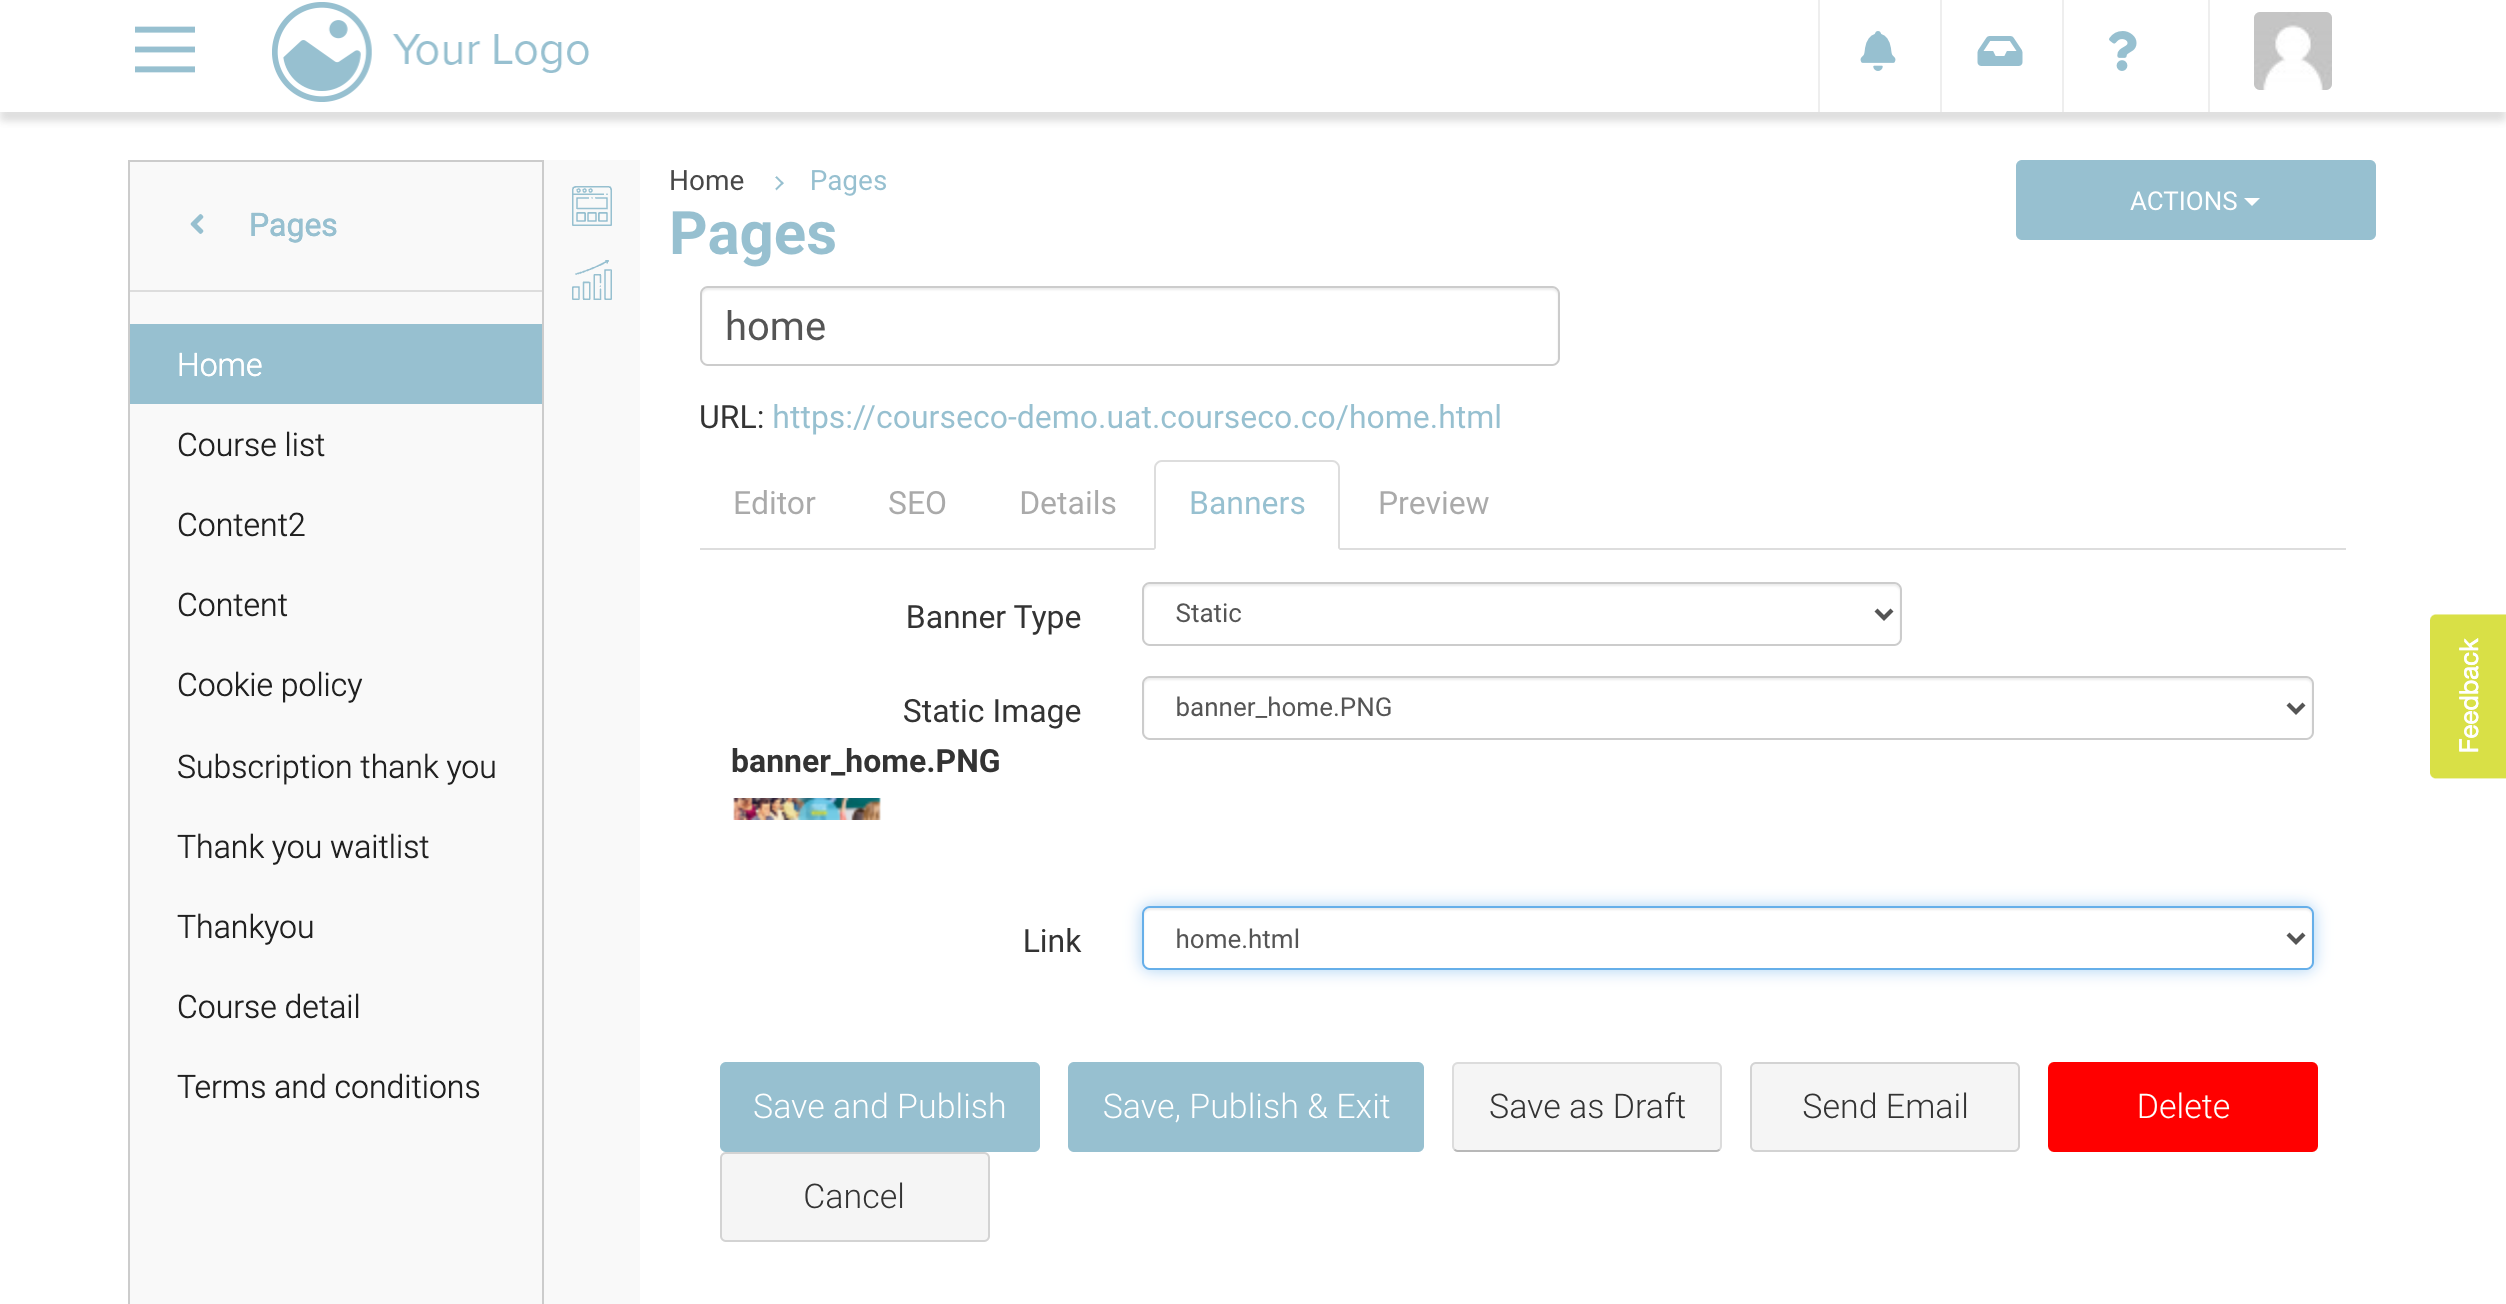Open notifications bell icon

tap(1877, 51)
